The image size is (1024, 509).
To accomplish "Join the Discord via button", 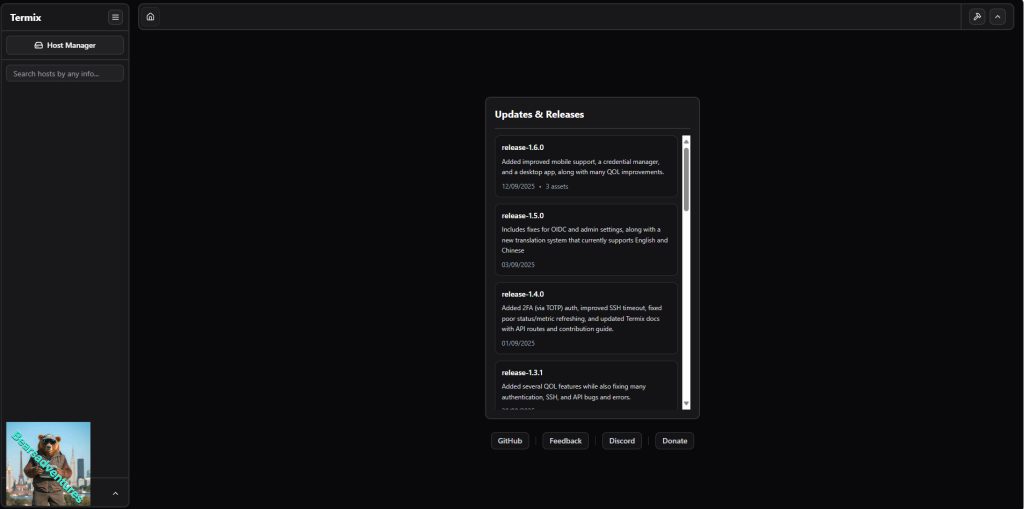I will point(622,441).
